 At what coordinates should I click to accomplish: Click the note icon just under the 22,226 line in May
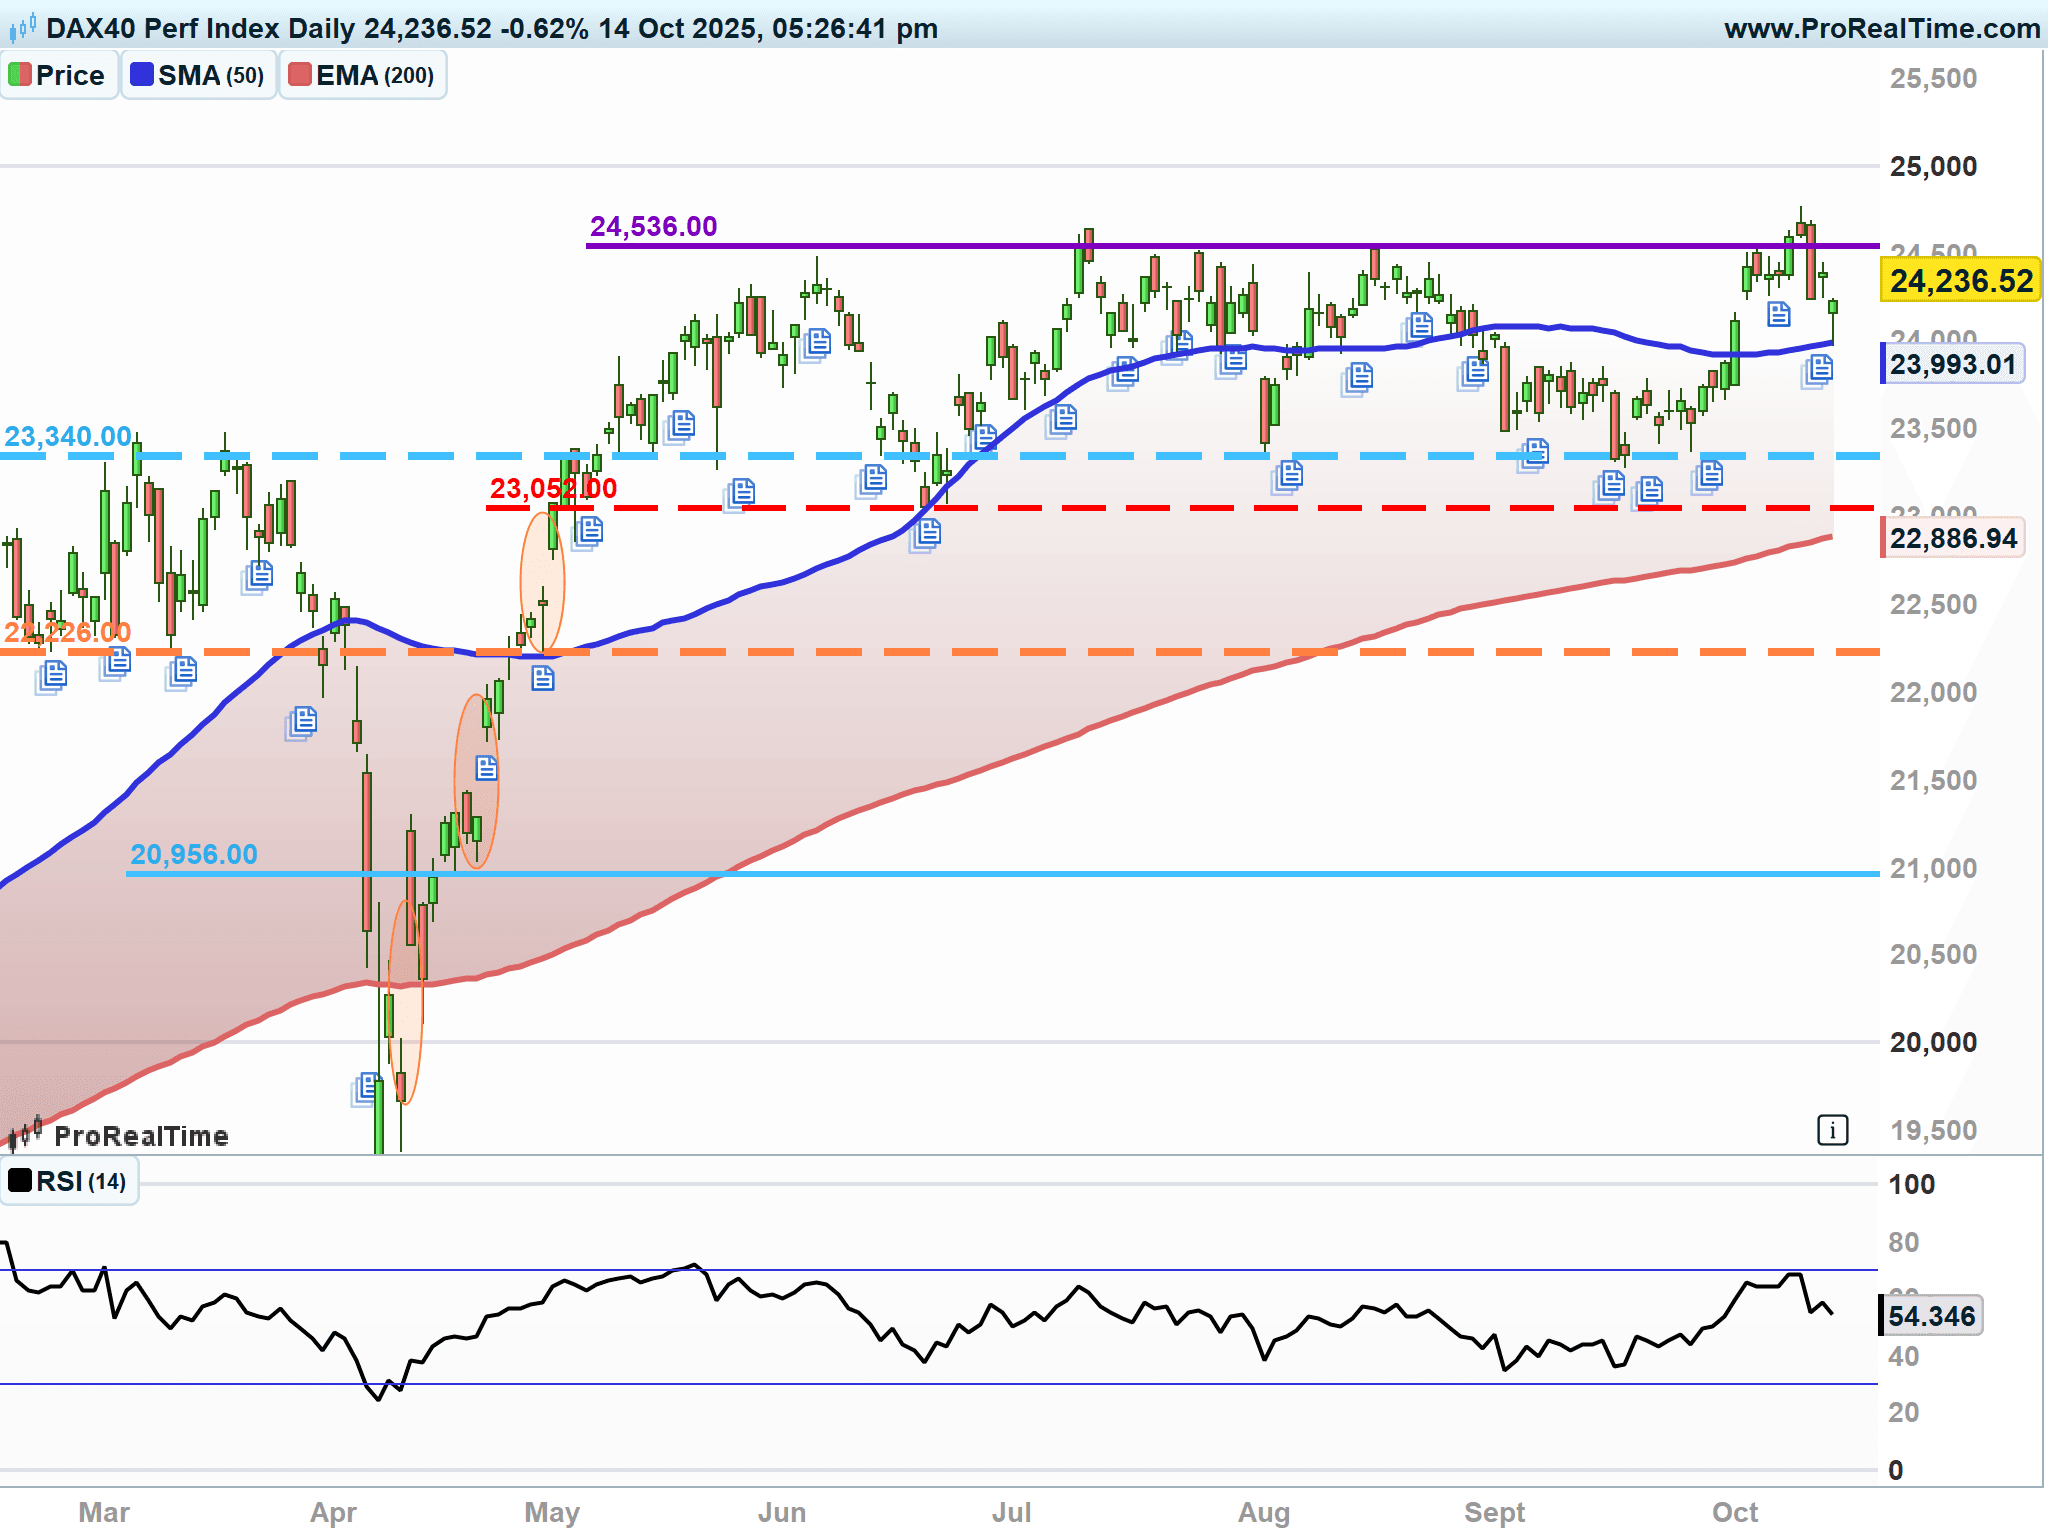[x=542, y=679]
